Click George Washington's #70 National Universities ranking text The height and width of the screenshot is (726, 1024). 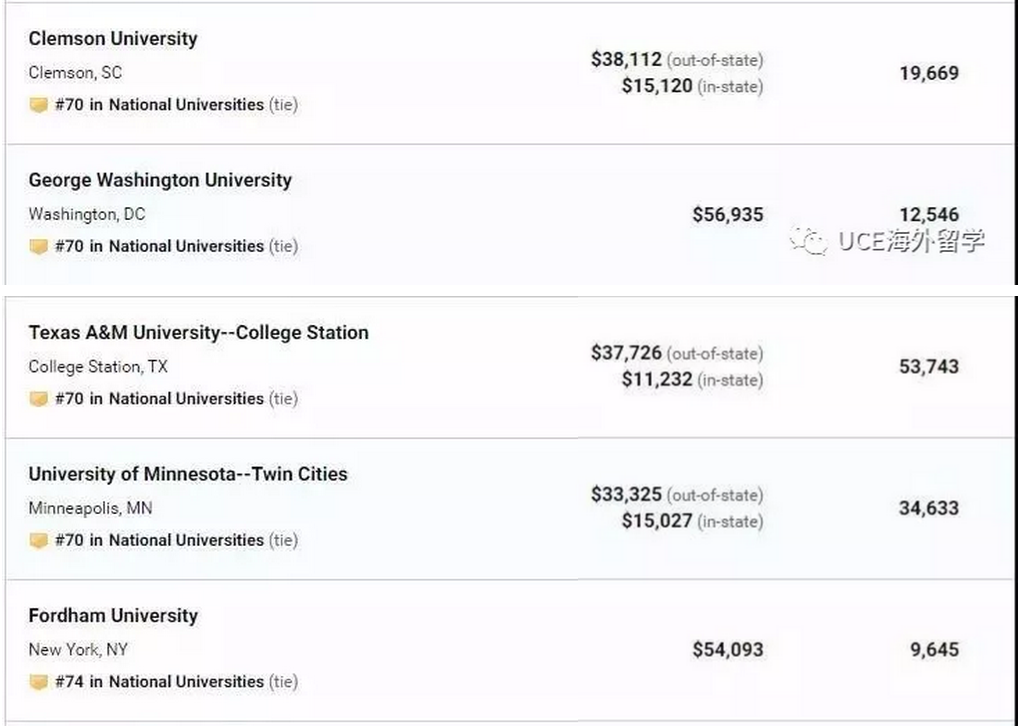coord(160,247)
